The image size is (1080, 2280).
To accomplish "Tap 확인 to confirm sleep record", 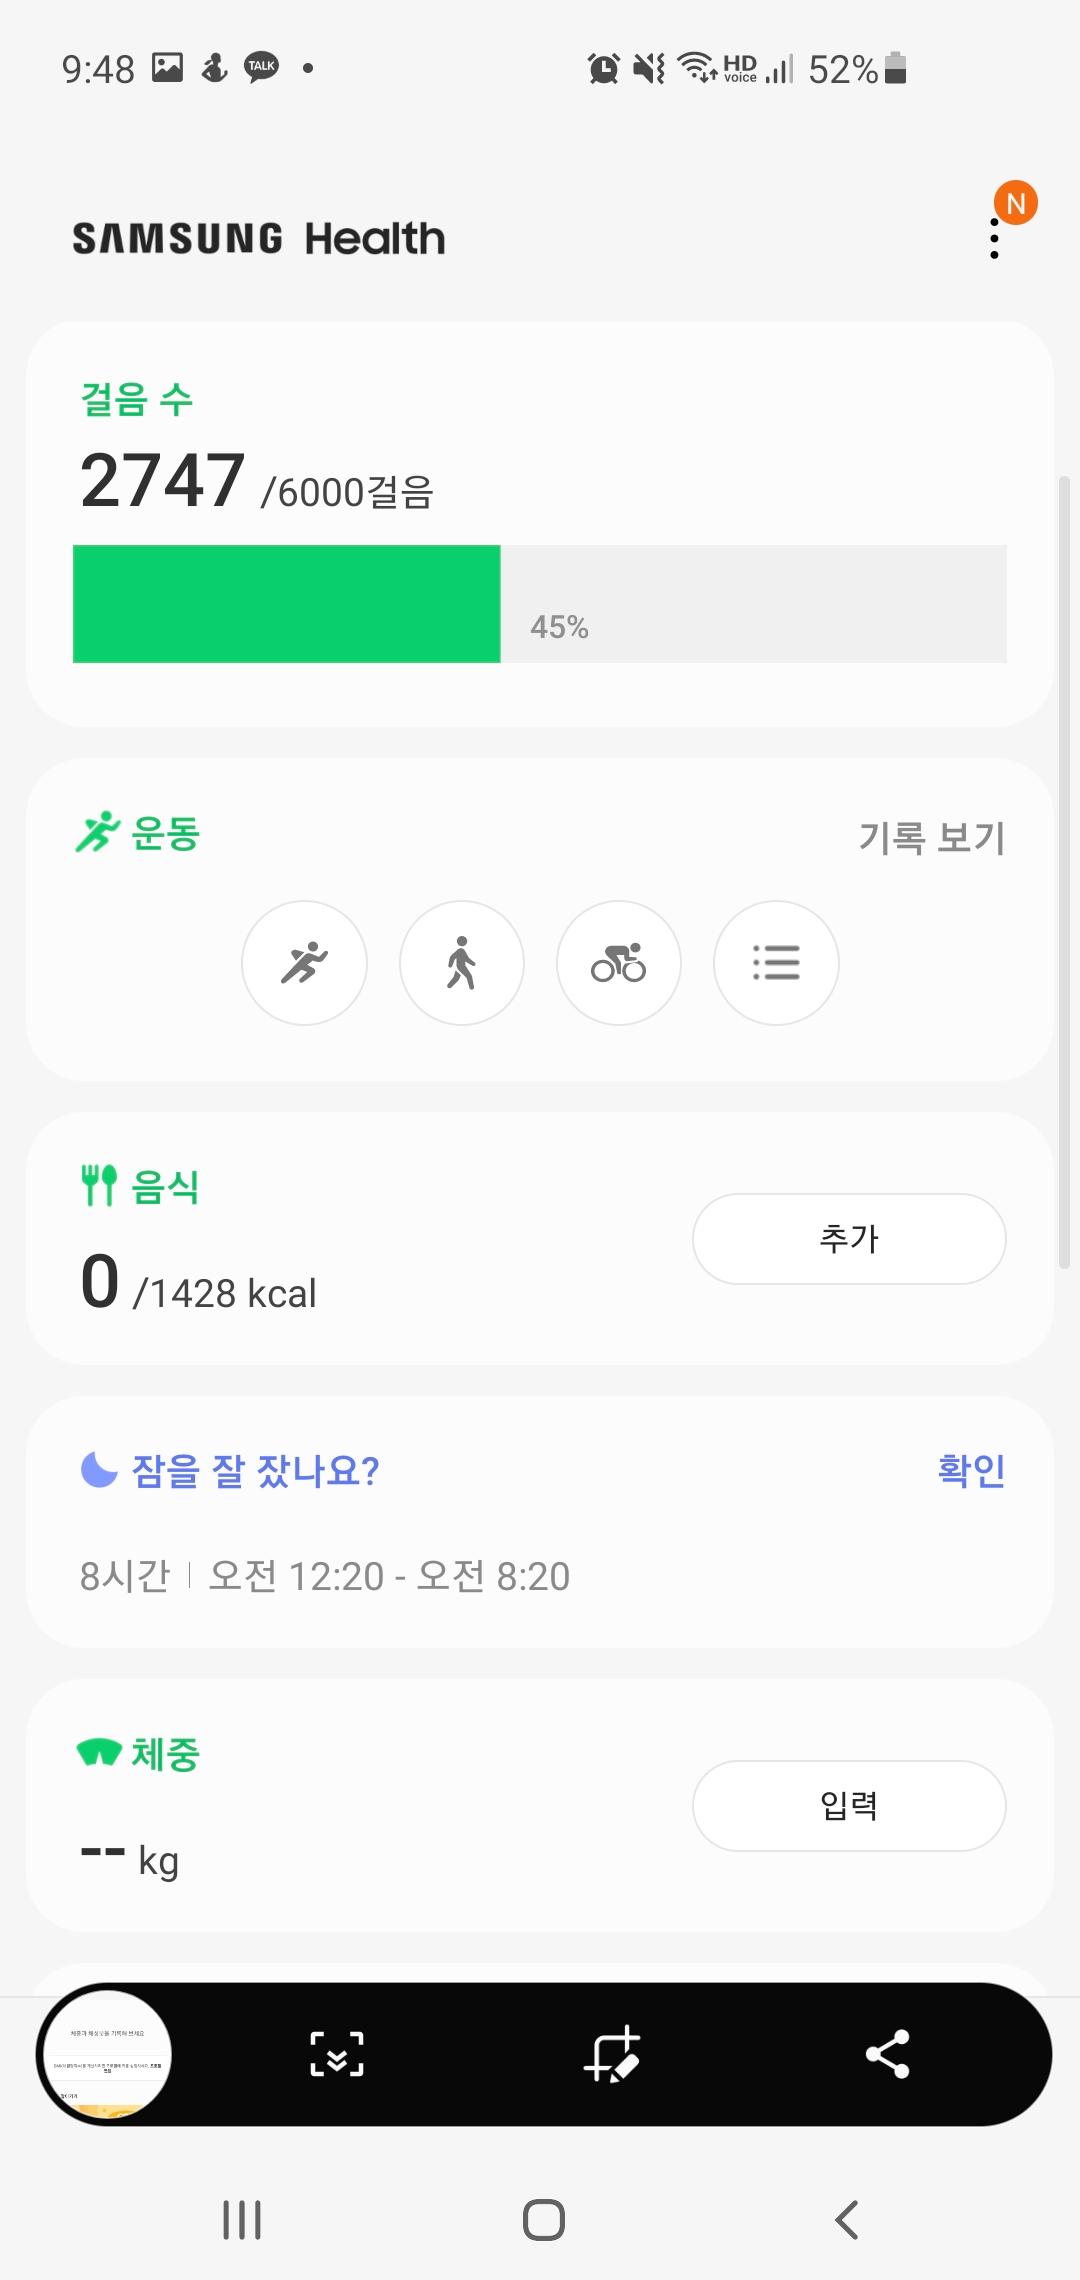I will (971, 1470).
